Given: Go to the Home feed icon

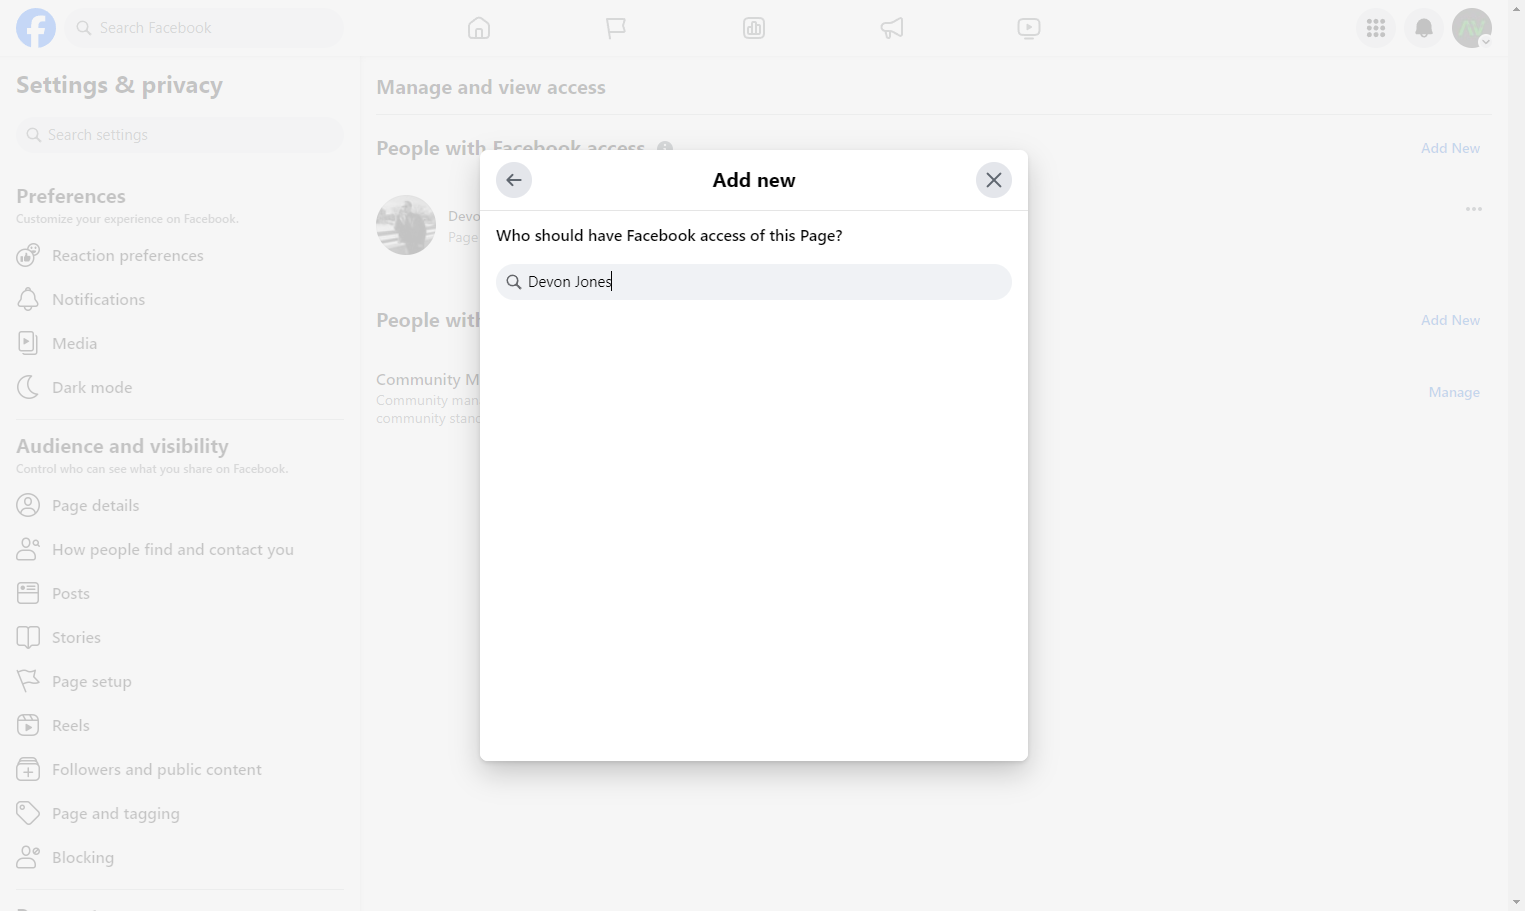Looking at the screenshot, I should pos(479,28).
